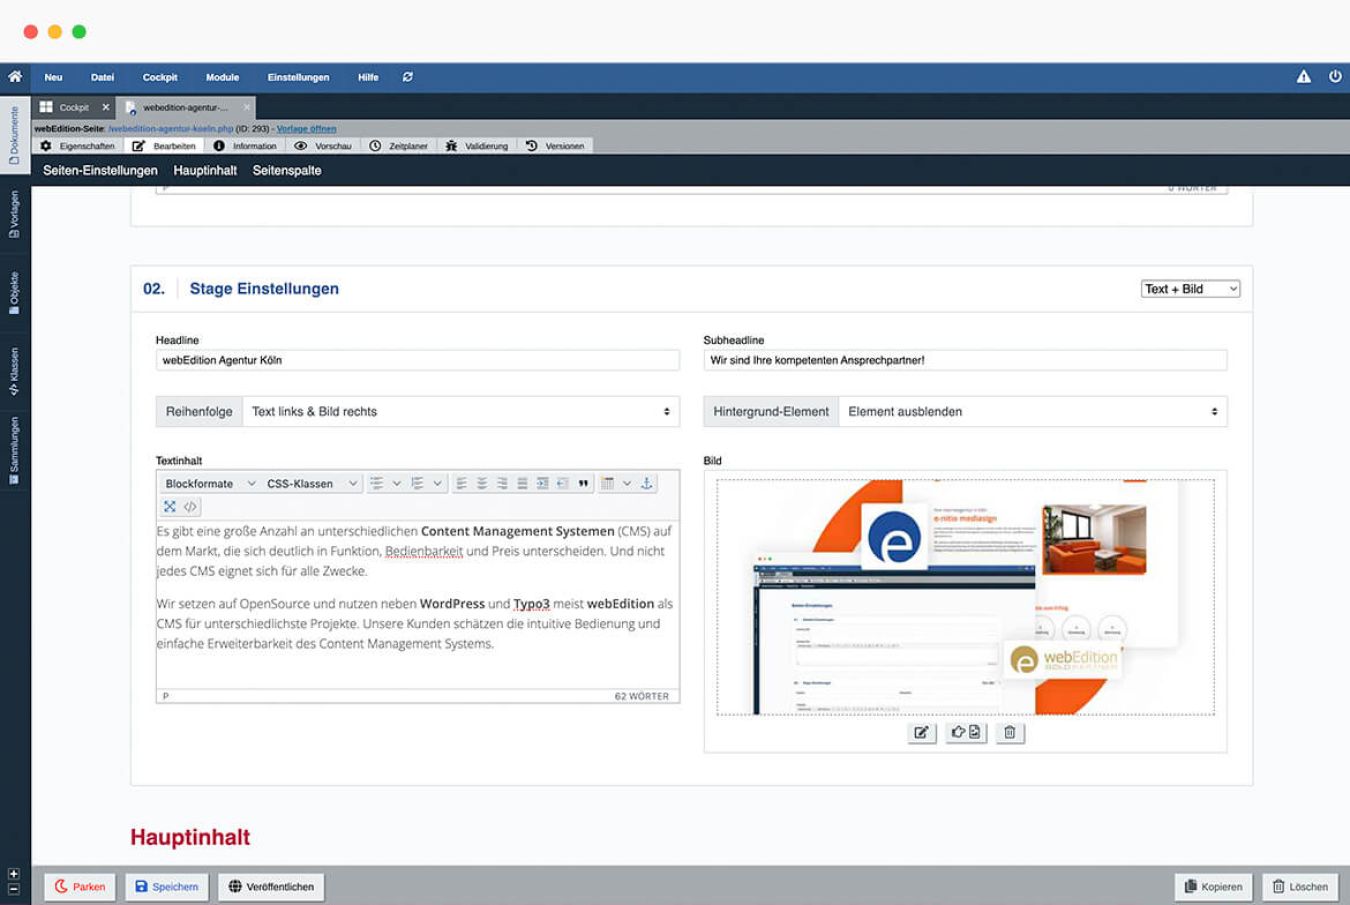The height and width of the screenshot is (905, 1350).
Task: Click the Veröffentlichen button
Action: (x=271, y=887)
